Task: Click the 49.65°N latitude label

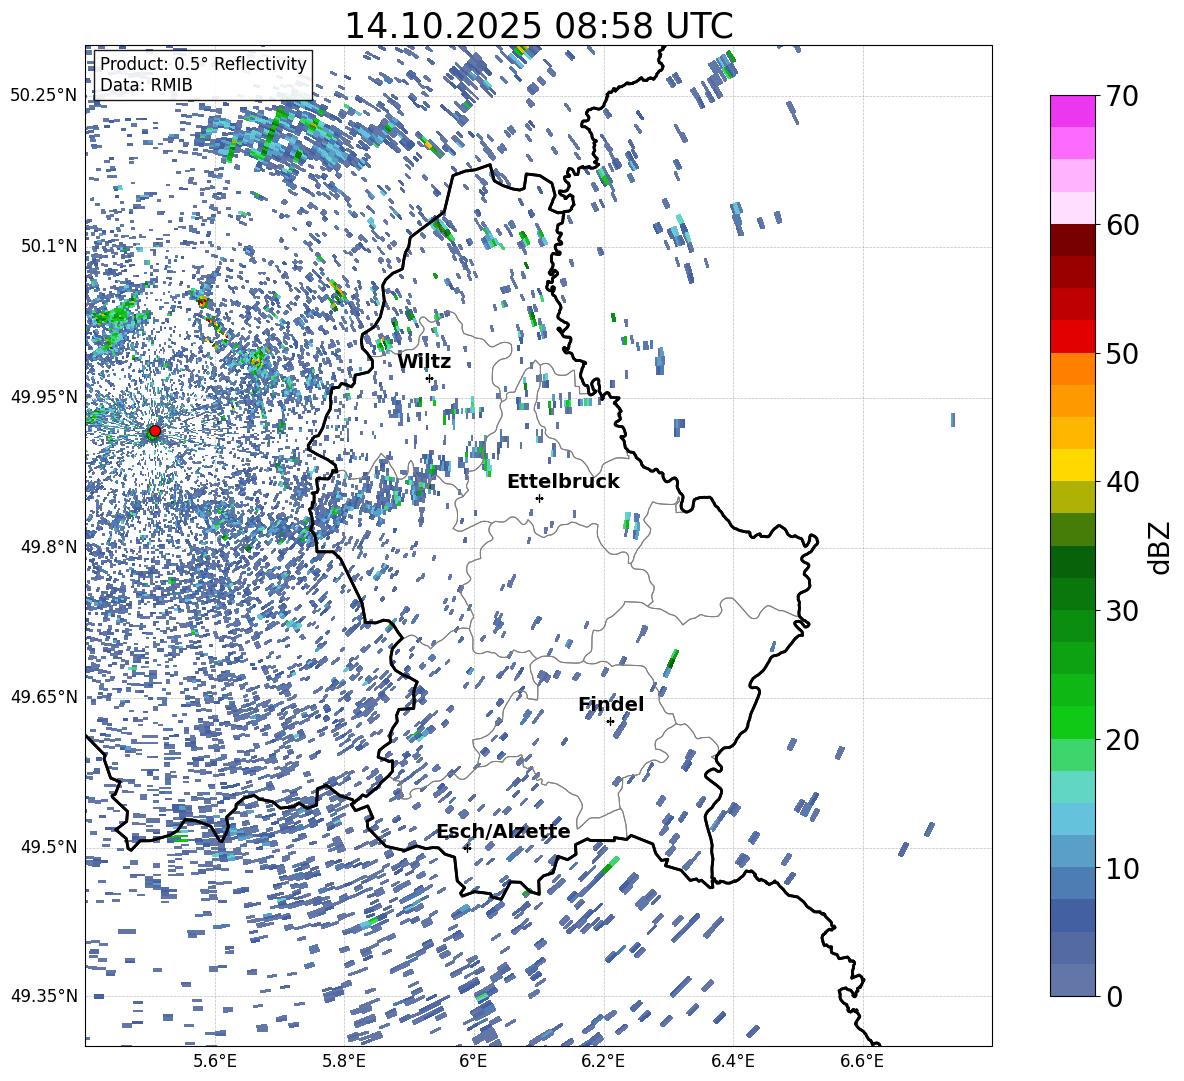Action: tap(44, 696)
